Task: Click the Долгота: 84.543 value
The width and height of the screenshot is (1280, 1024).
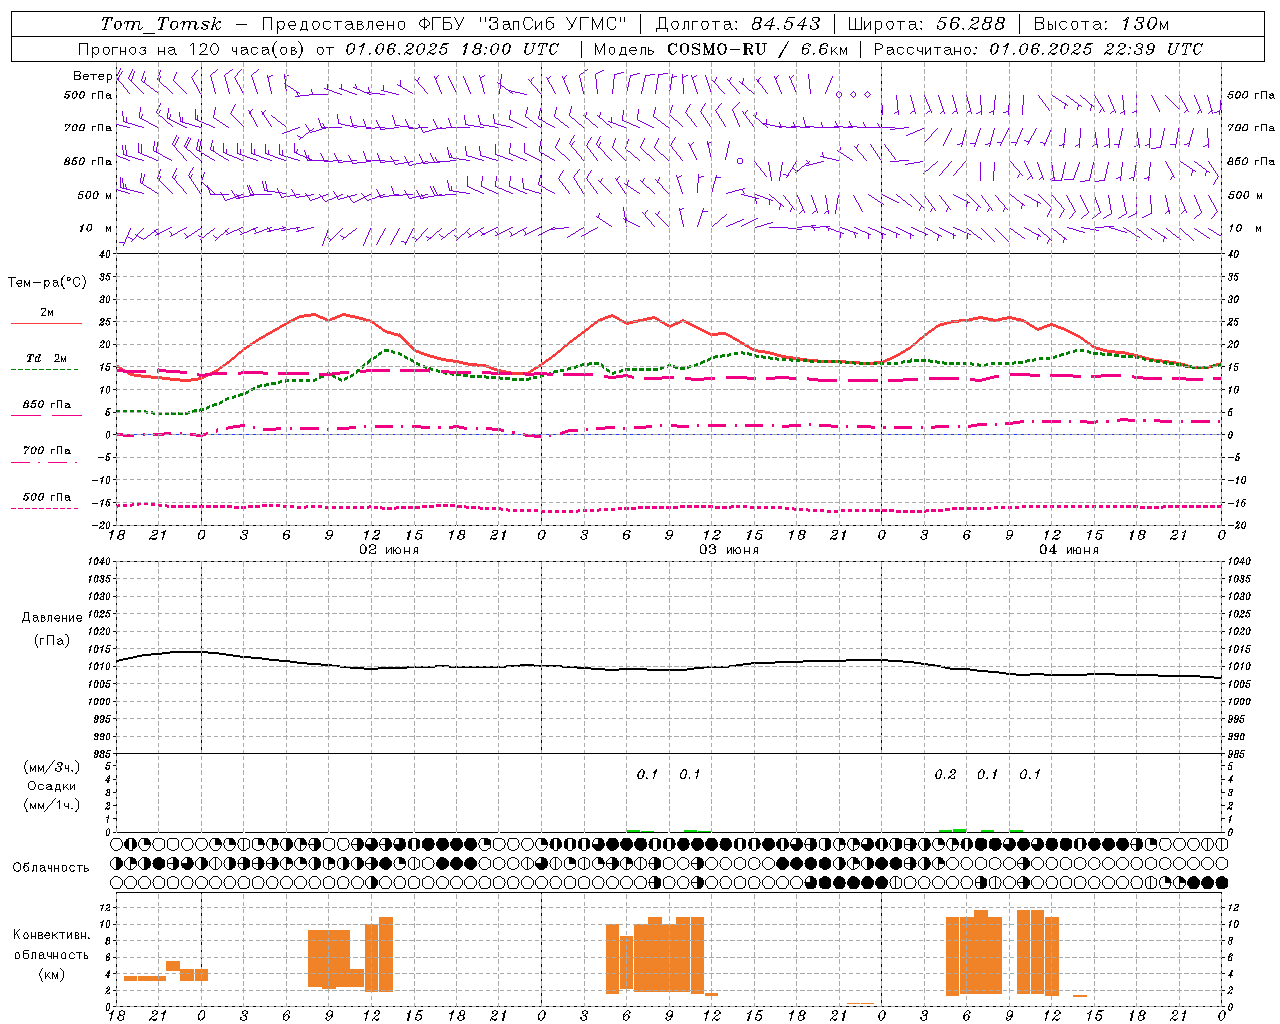Action: click(738, 24)
